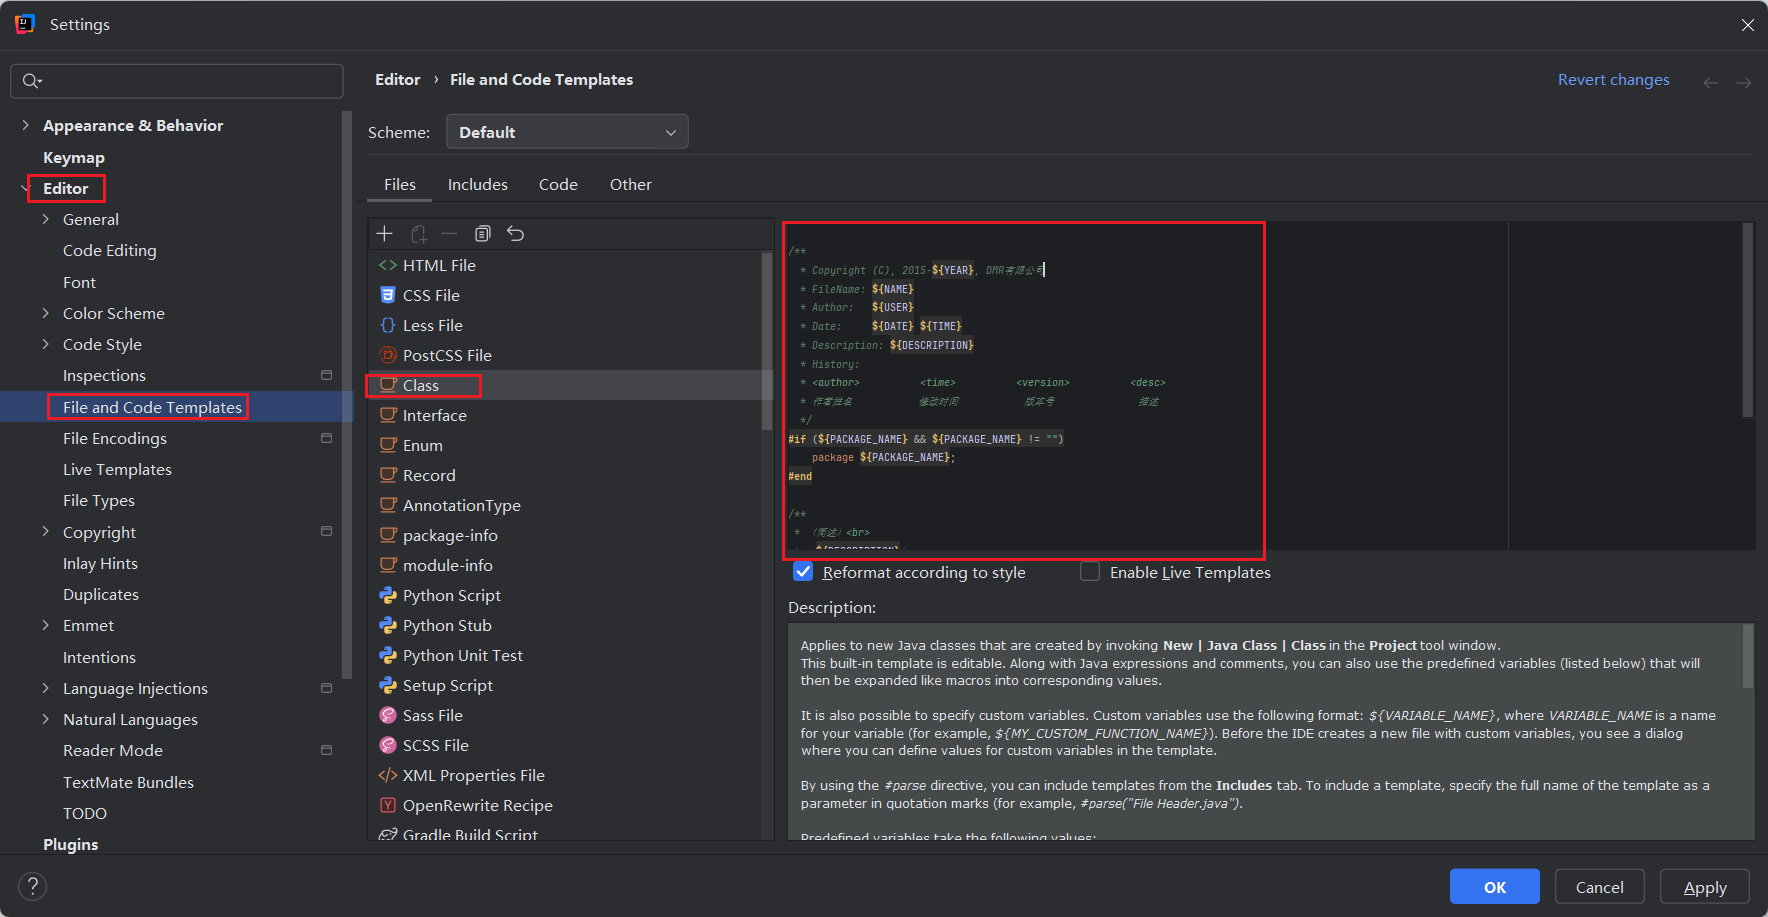Click the Reader Mode project-level icon
Screen dimensions: 1768x917
coord(326,750)
